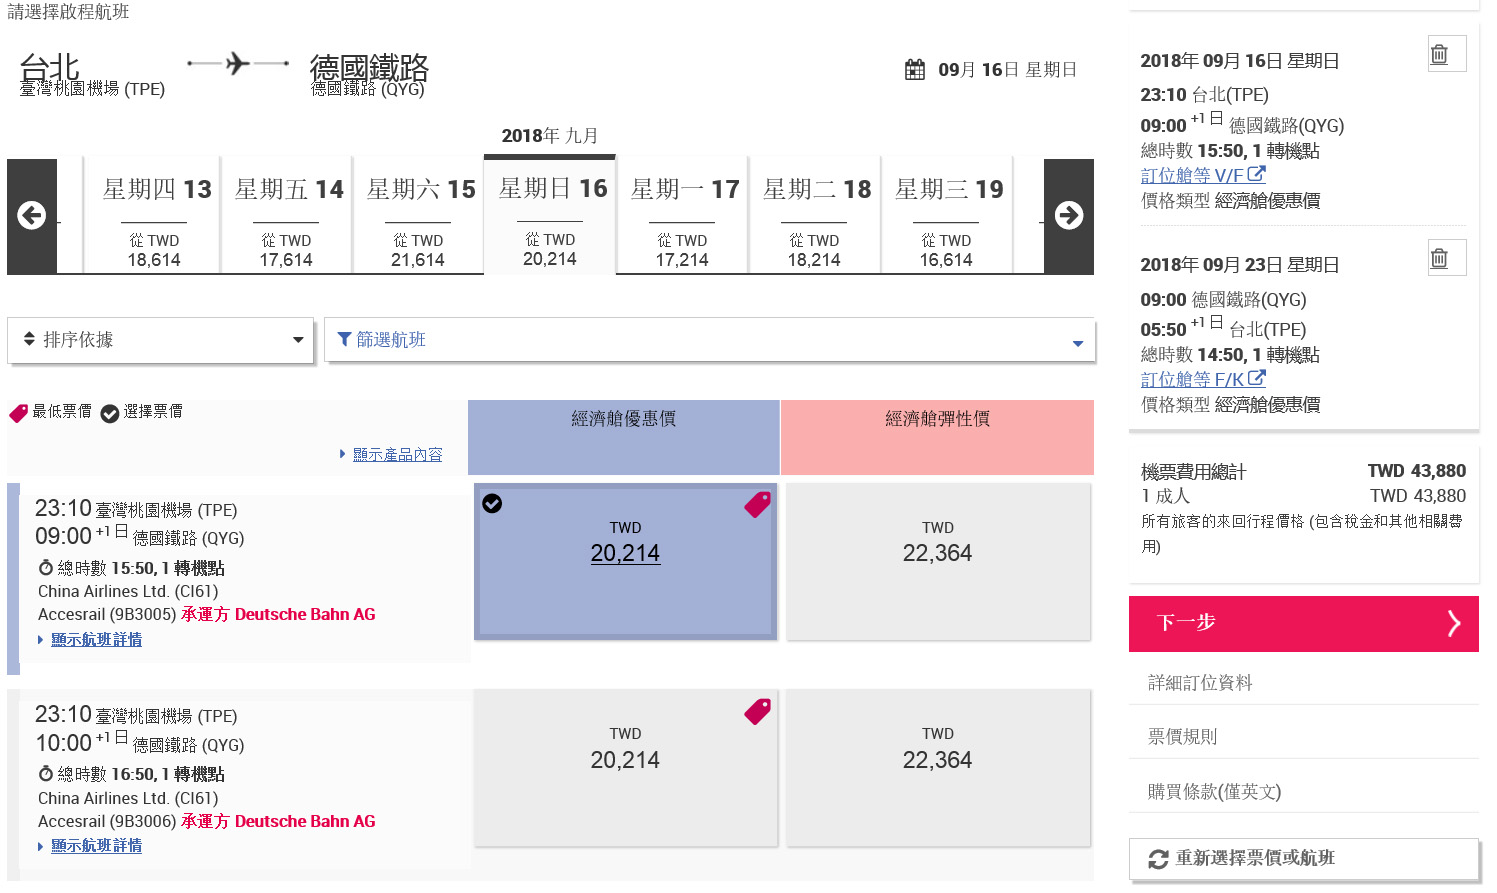Screen dimensions: 1497x893
Task: Expand the 篩選航班 filter panel
Action: click(x=709, y=340)
